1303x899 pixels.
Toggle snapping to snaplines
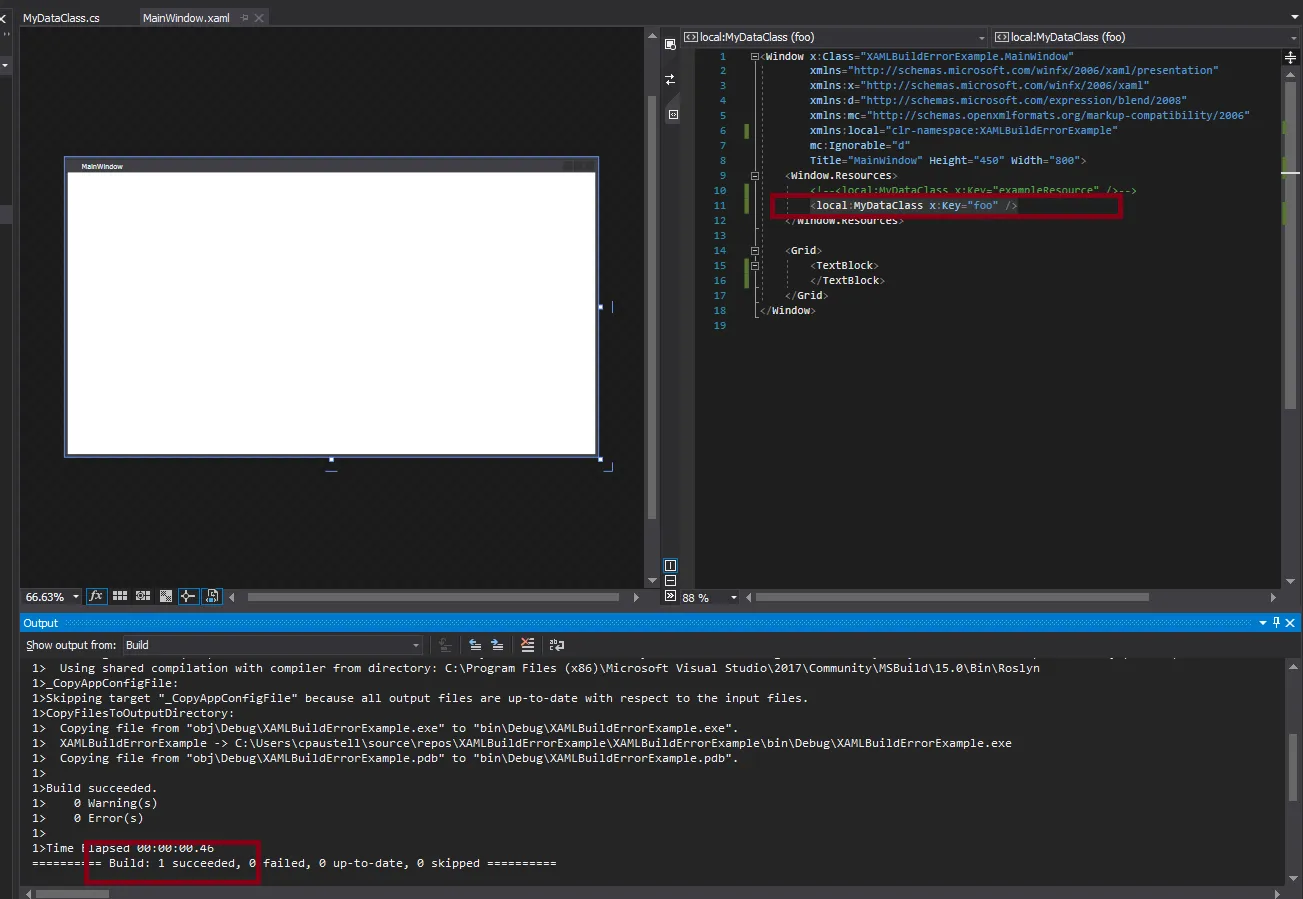click(x=188, y=596)
